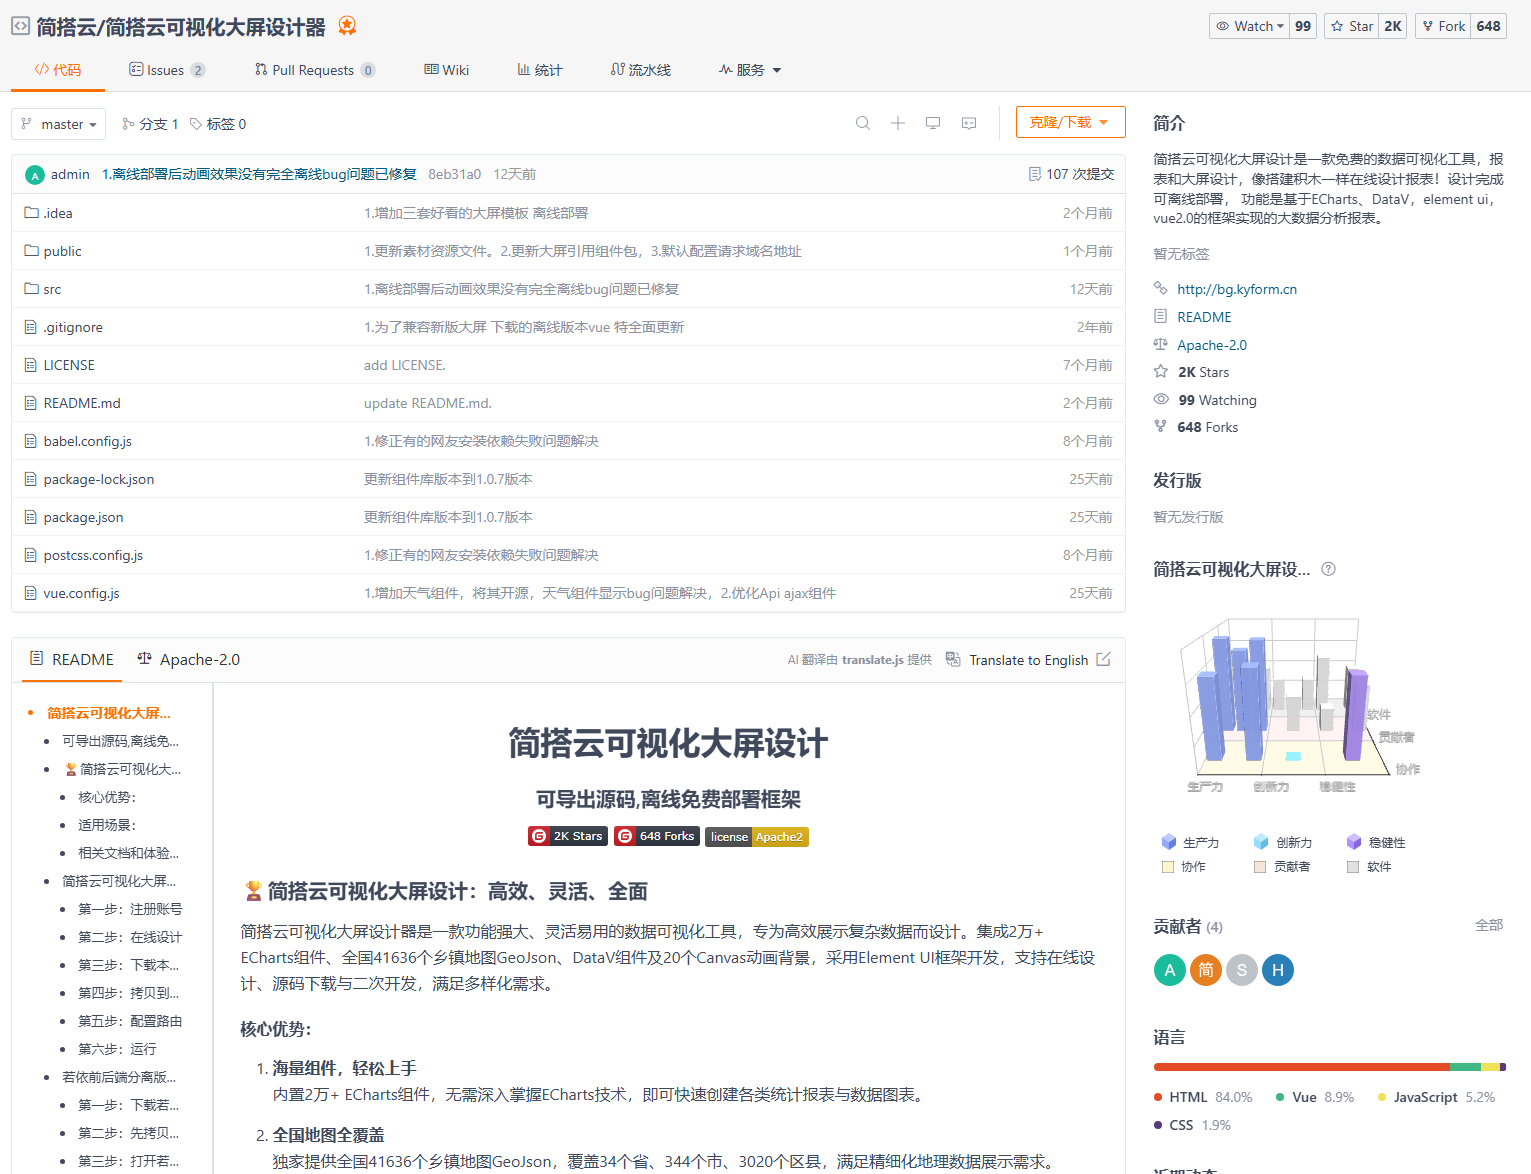Click the gray contributor avatar S

point(1242,970)
